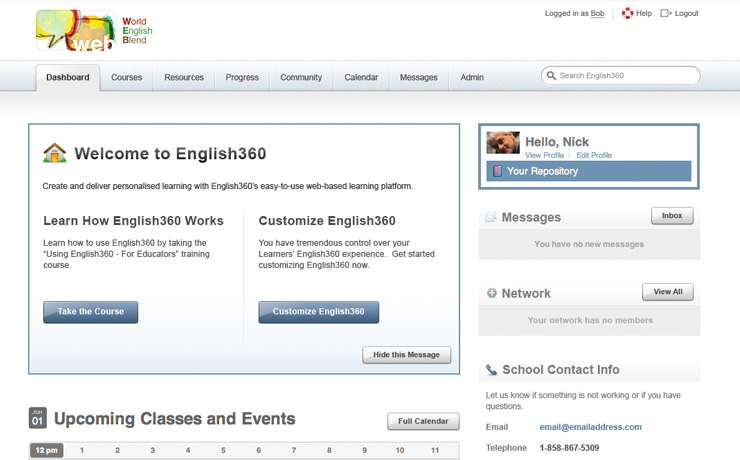Viewport: 740px width, 460px height.
Task: Select the 12 pm timeline marker
Action: click(x=46, y=451)
